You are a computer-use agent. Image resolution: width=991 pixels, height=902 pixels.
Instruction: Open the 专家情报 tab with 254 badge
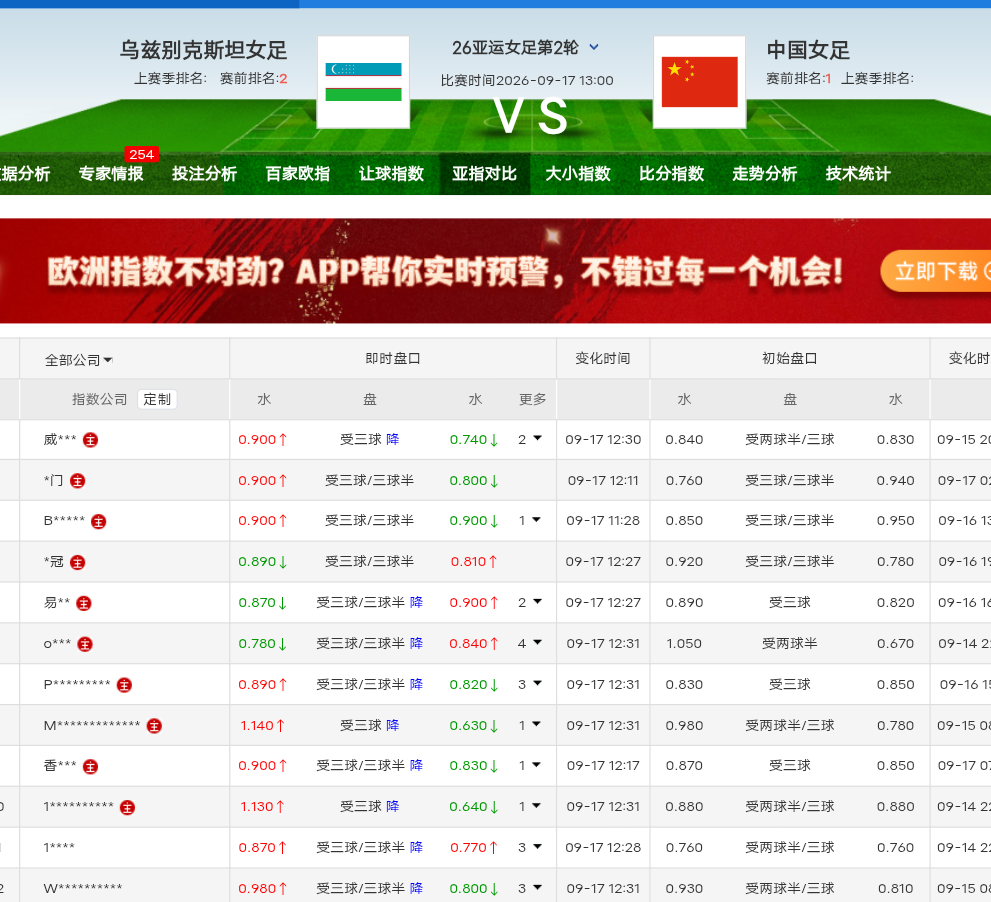(x=111, y=174)
